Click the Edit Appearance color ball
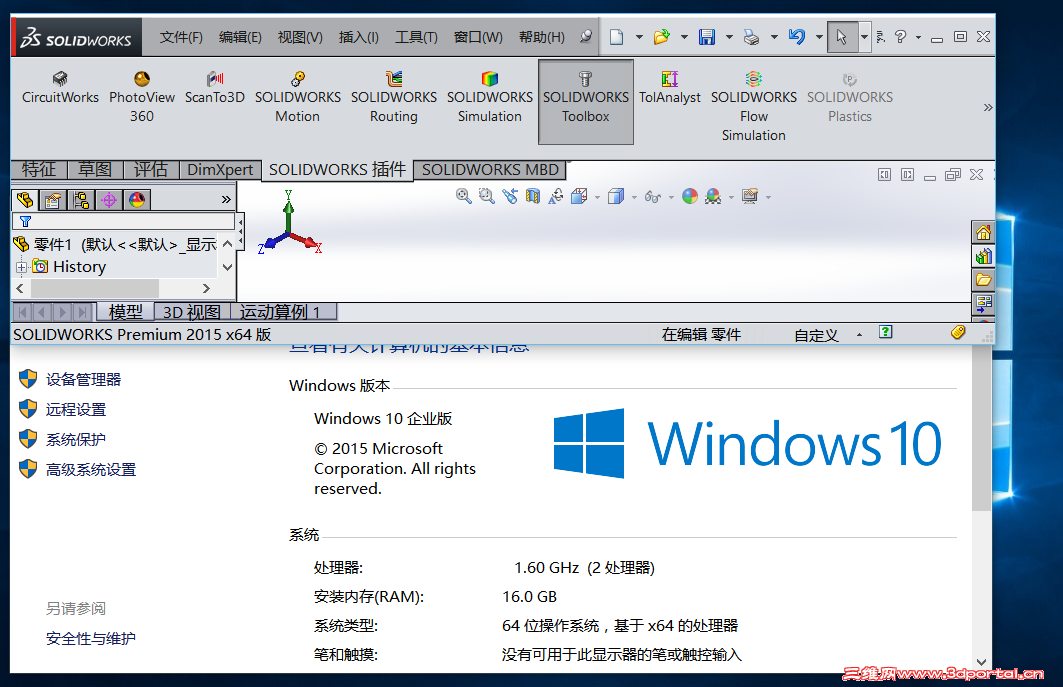1063x687 pixels. 690,197
